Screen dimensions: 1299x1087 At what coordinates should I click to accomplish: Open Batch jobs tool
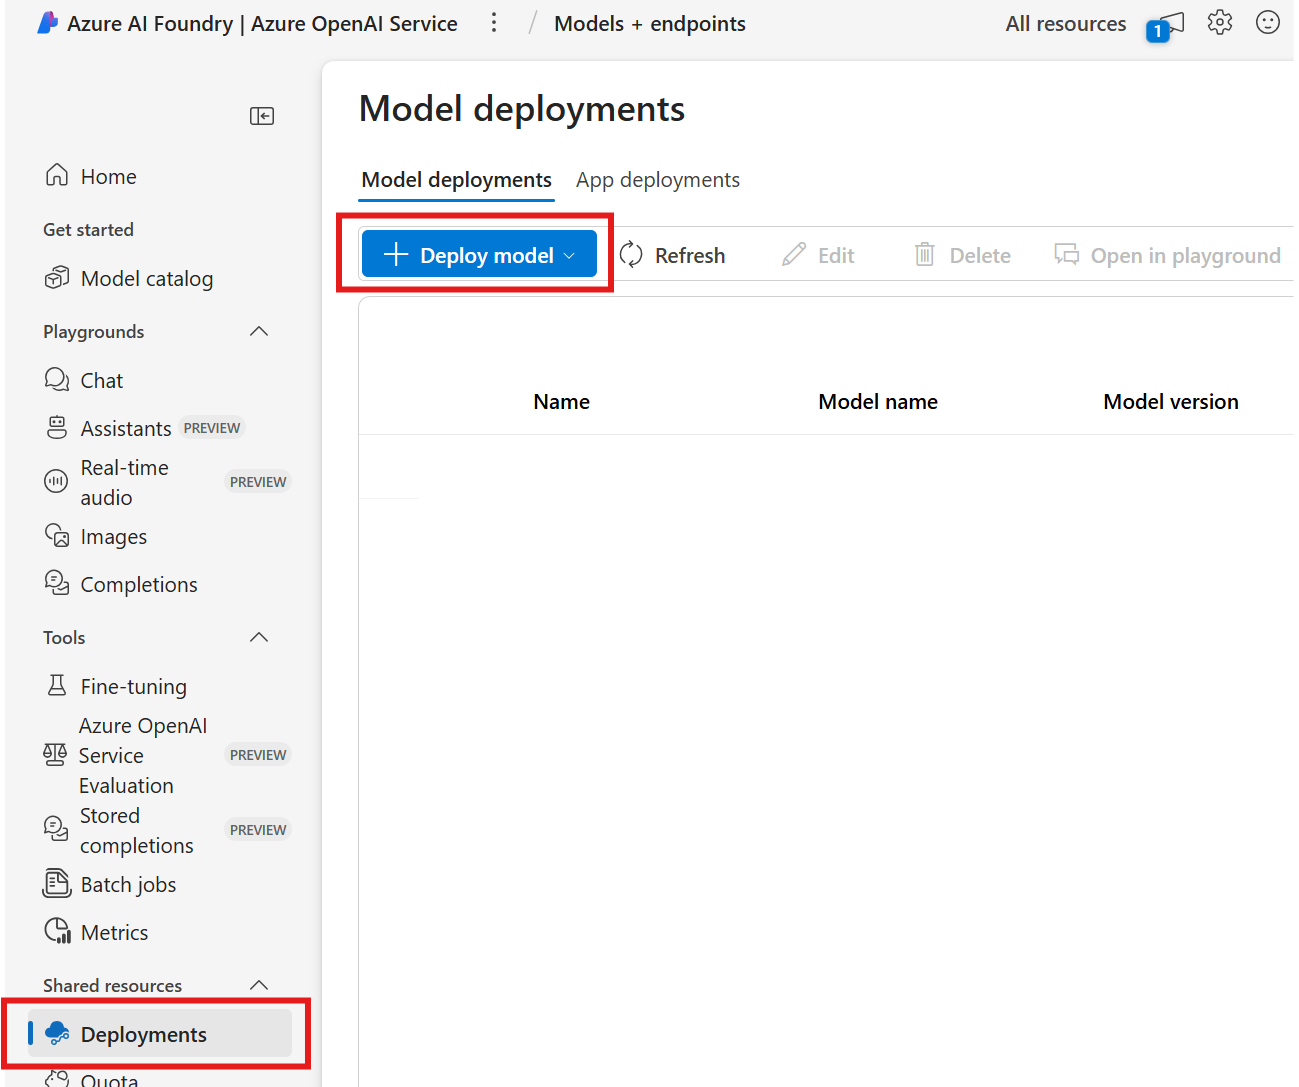128,885
